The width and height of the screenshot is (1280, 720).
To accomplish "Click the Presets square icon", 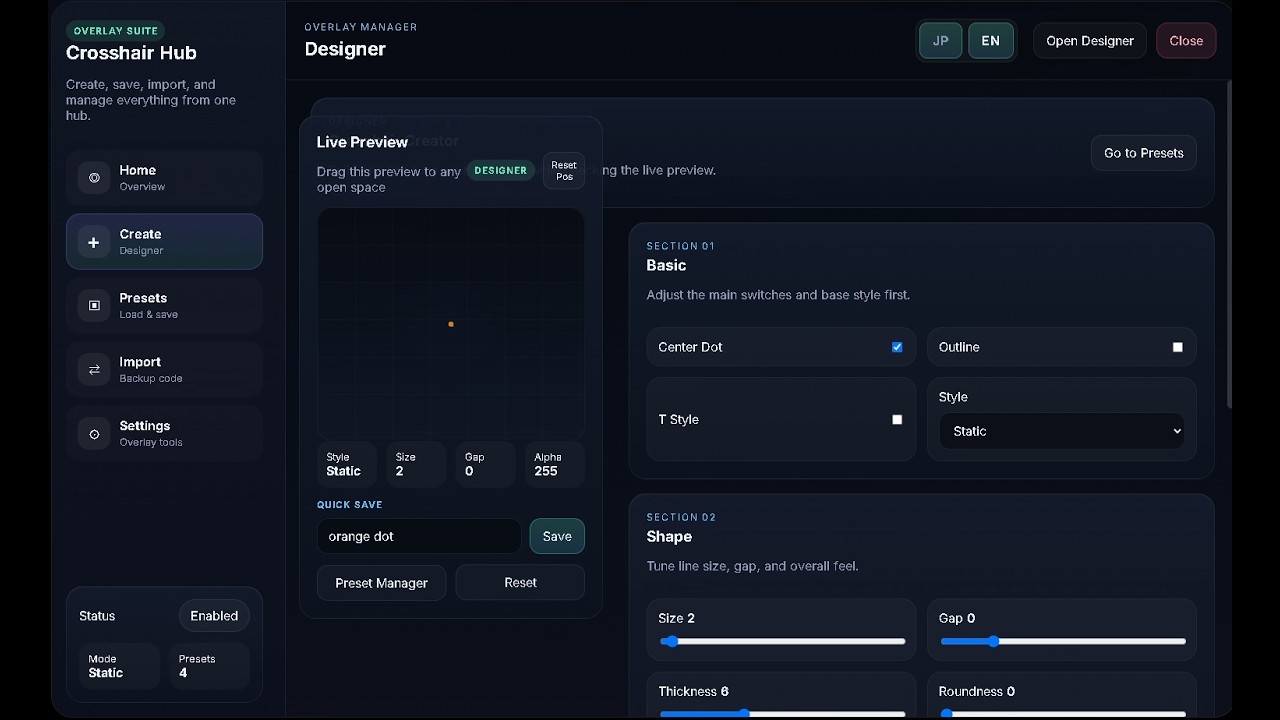I will click(x=94, y=306).
